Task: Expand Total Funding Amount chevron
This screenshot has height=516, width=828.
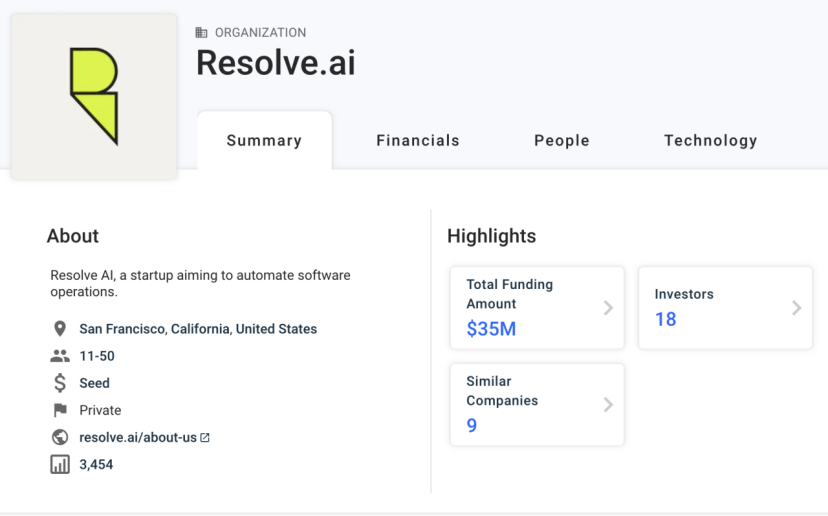Action: pos(608,308)
